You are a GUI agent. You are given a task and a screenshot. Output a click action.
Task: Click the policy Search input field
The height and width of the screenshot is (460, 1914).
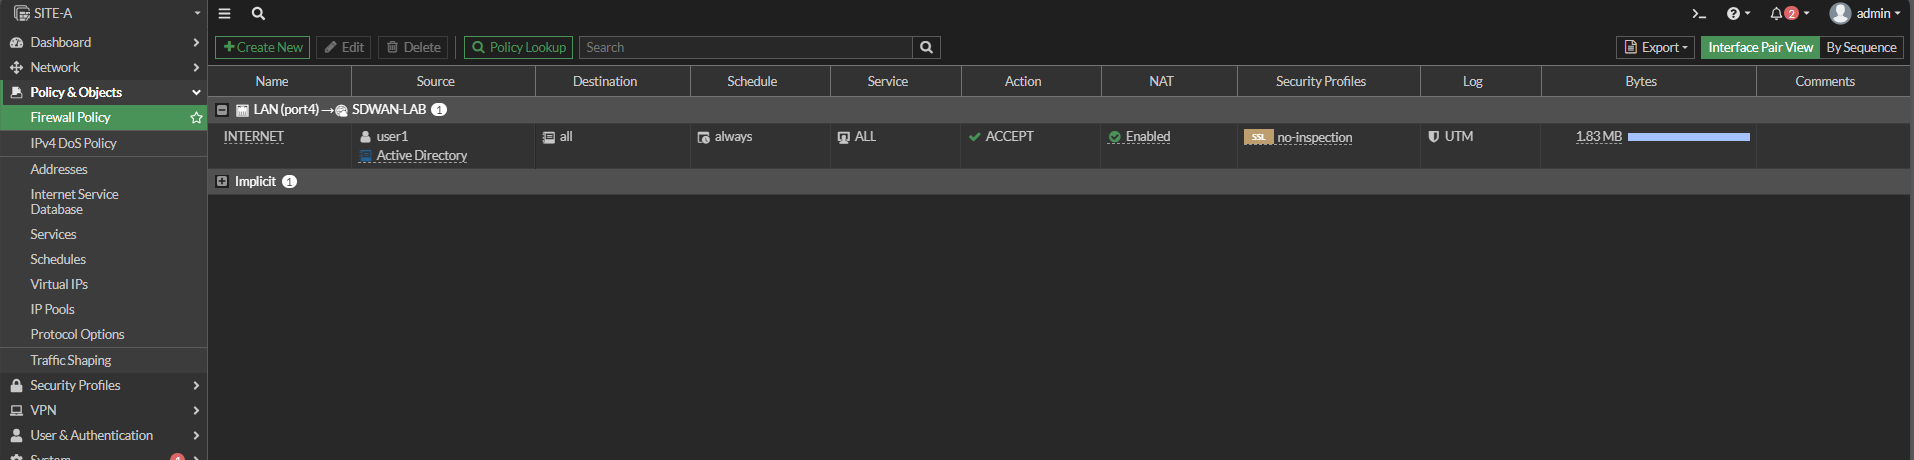click(x=745, y=48)
